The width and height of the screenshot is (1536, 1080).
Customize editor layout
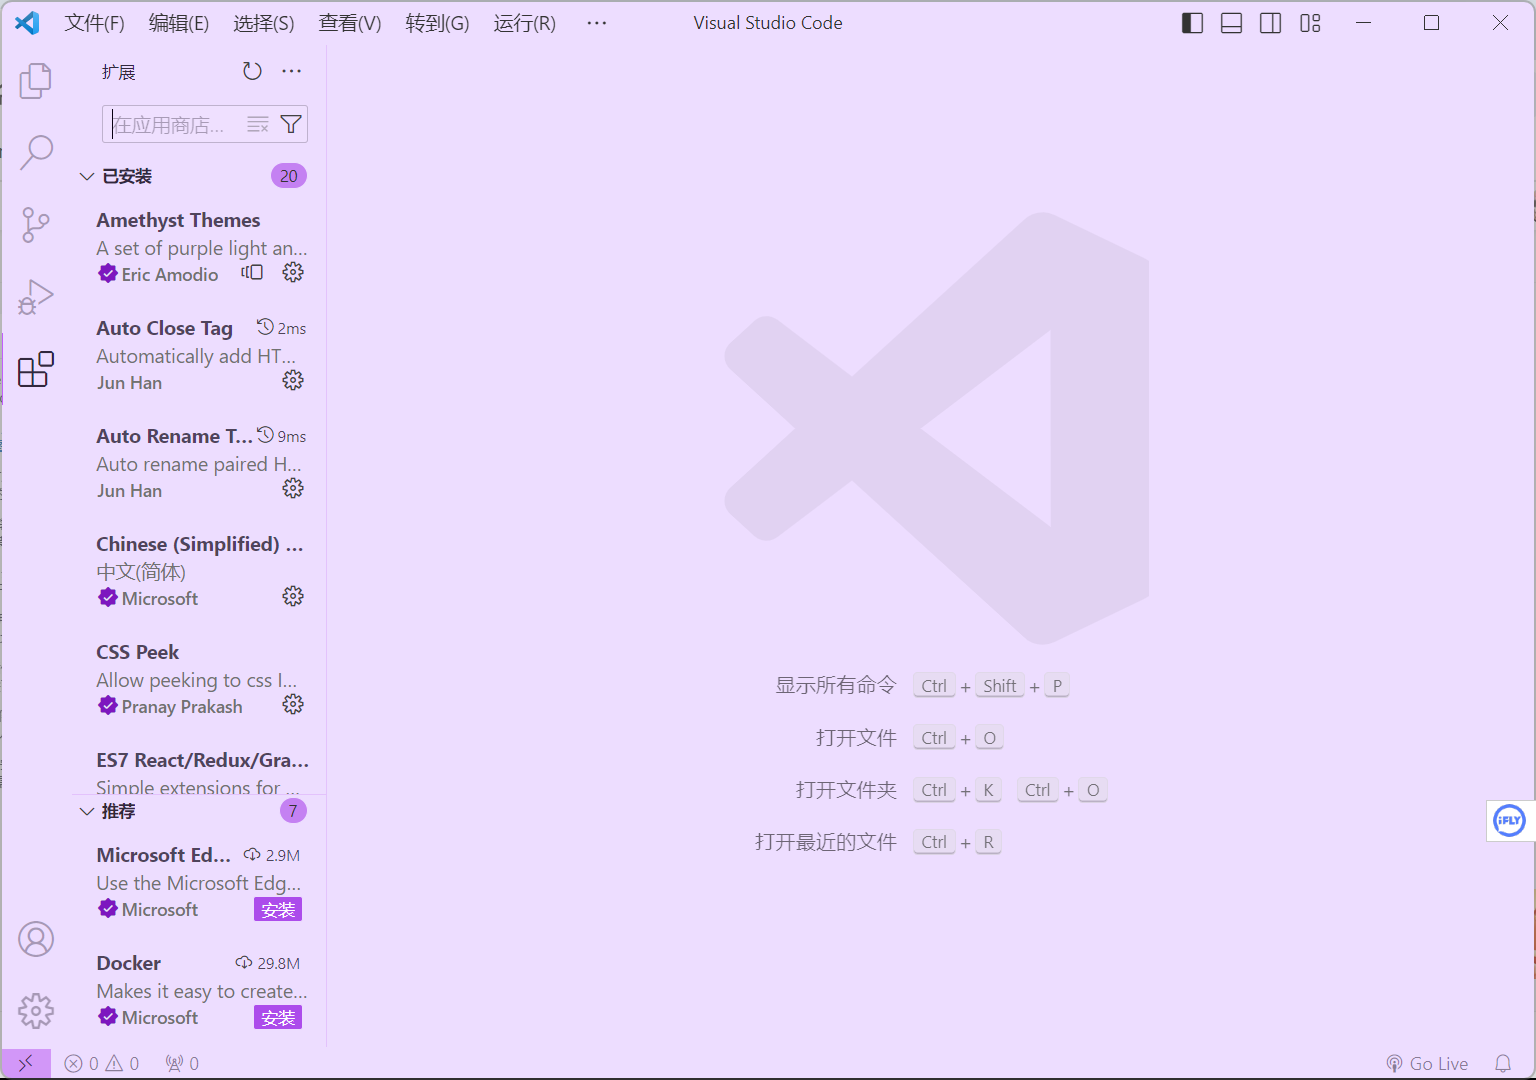click(x=1311, y=23)
